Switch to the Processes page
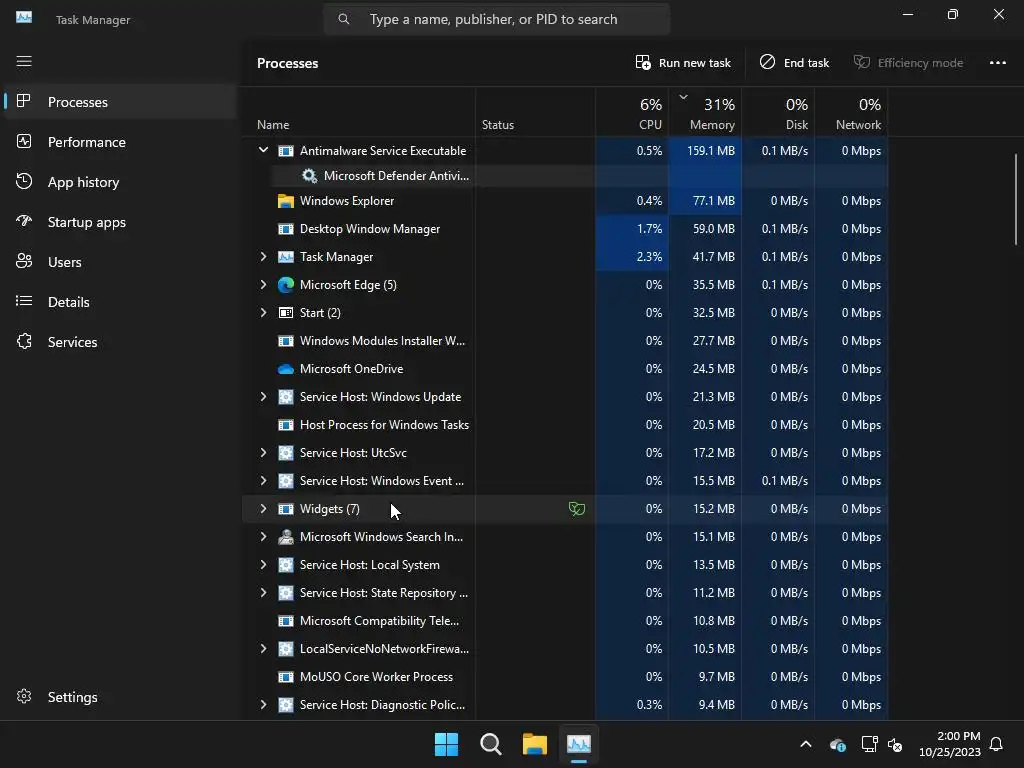1024x768 pixels. 120,102
